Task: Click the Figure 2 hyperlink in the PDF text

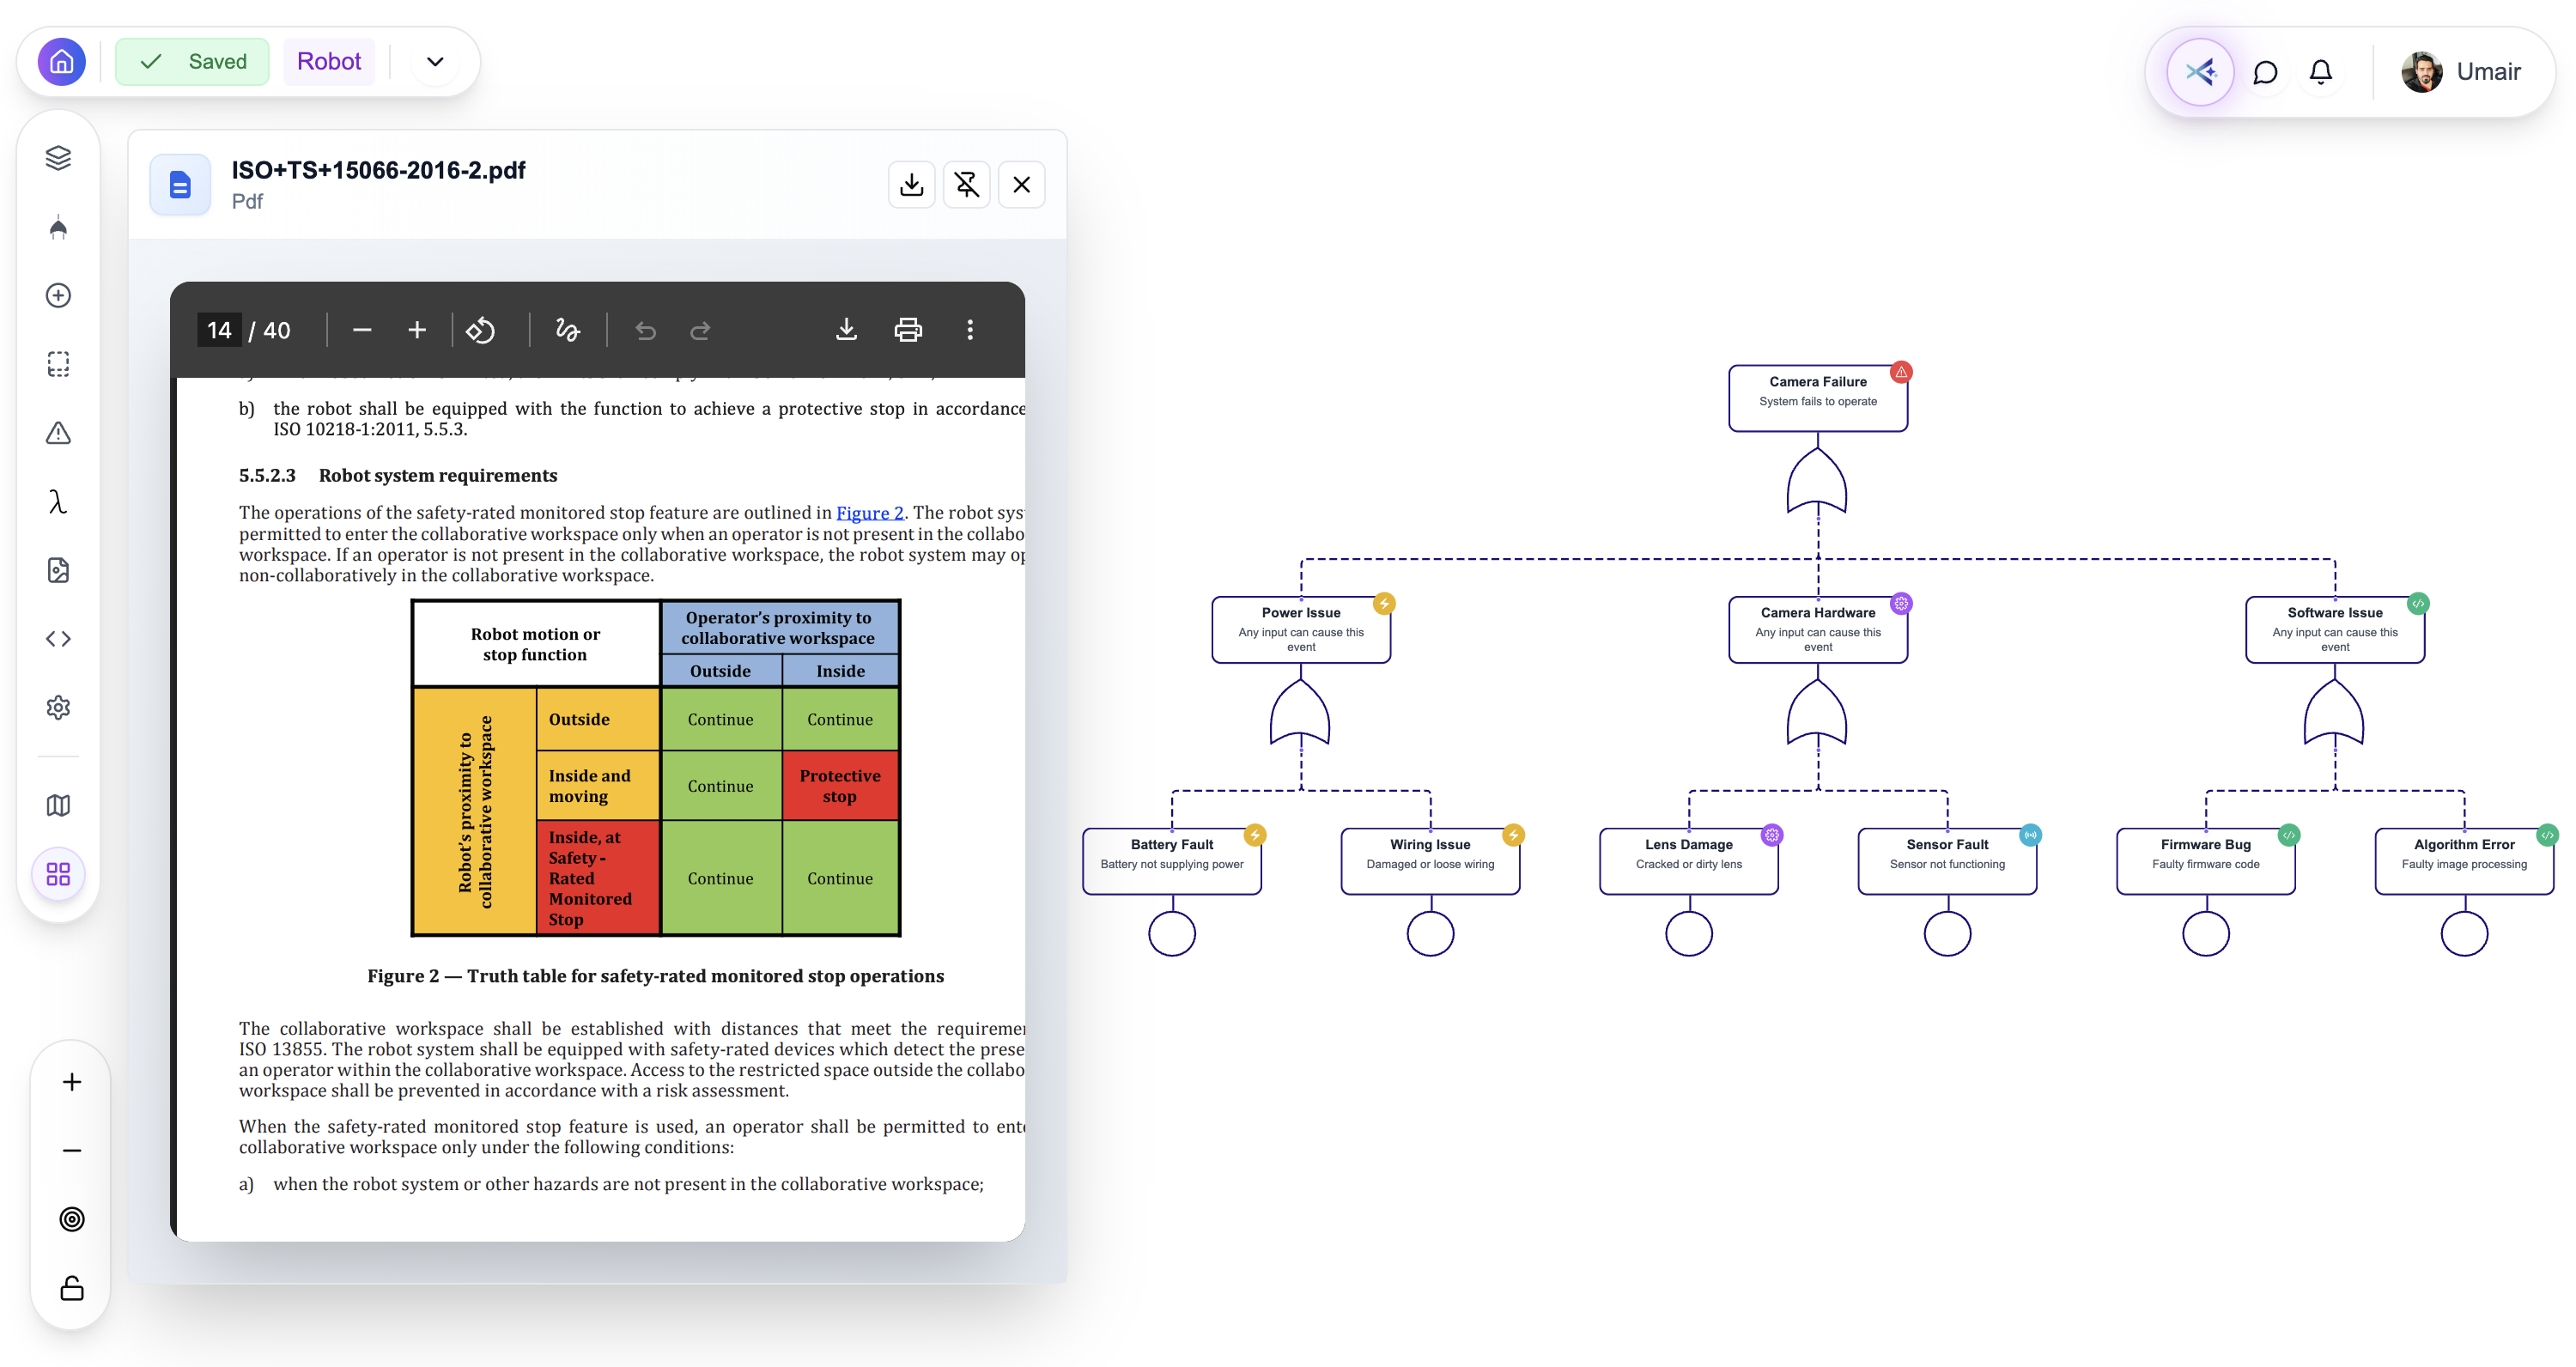Action: (x=869, y=512)
